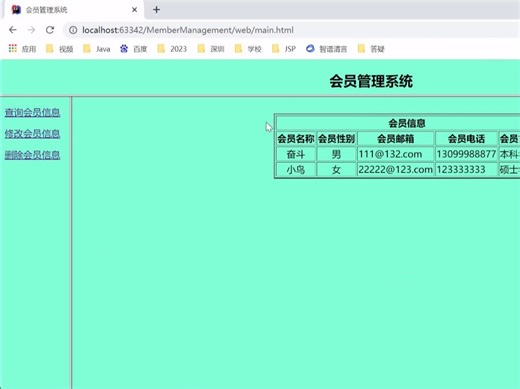
Task: Open the 百度 bookmark
Action: (x=134, y=49)
